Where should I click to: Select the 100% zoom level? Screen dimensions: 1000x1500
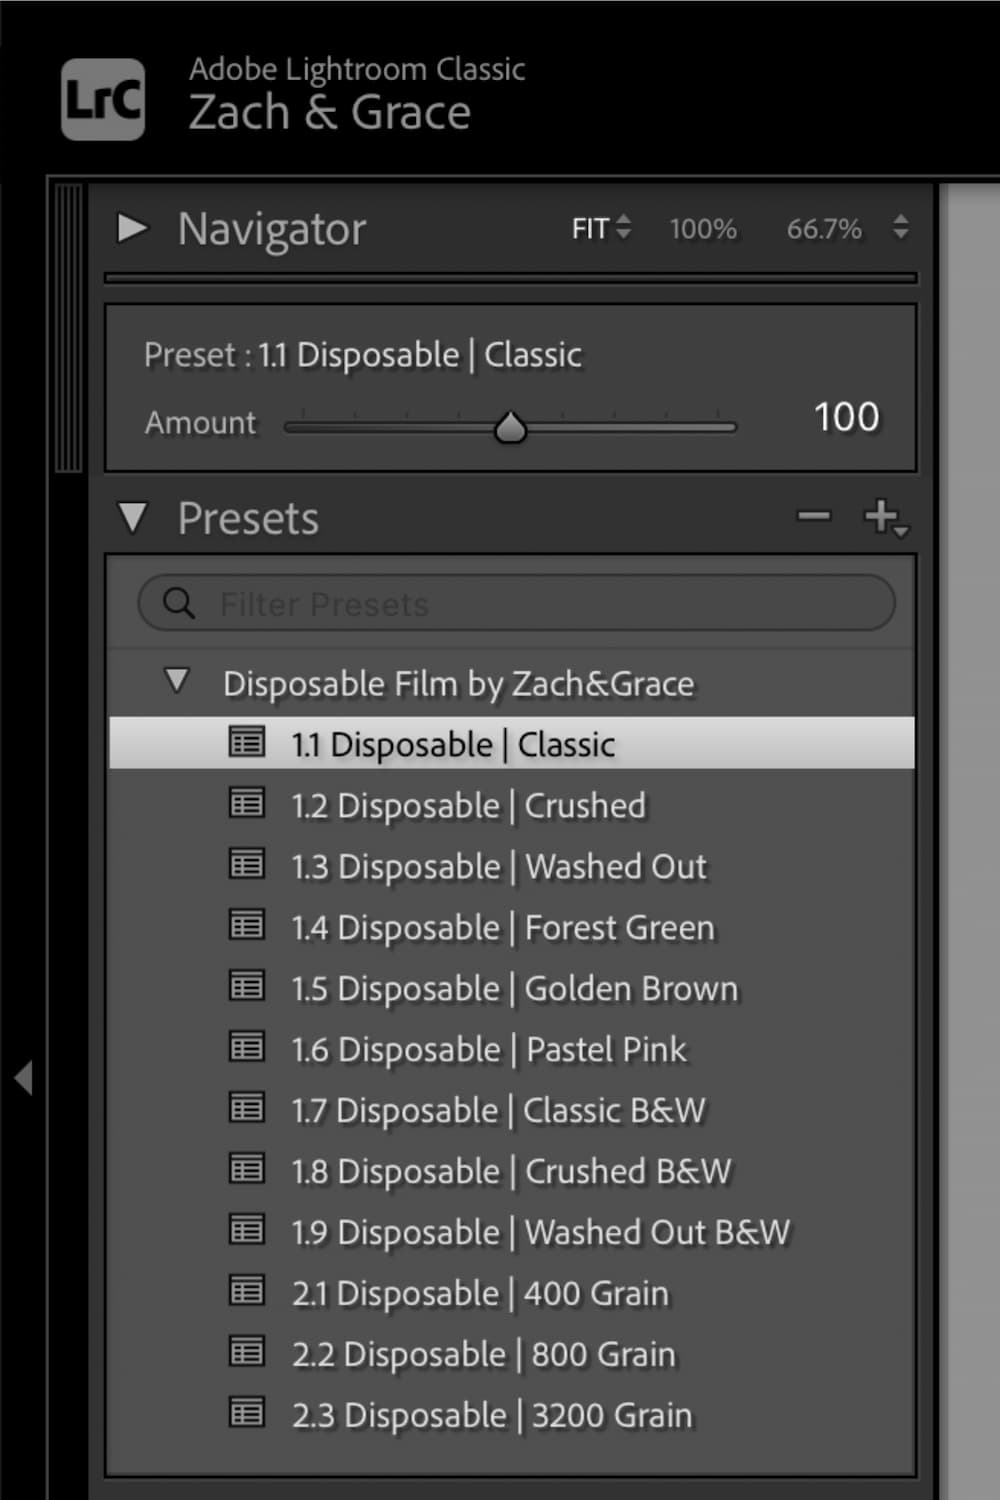pos(703,229)
